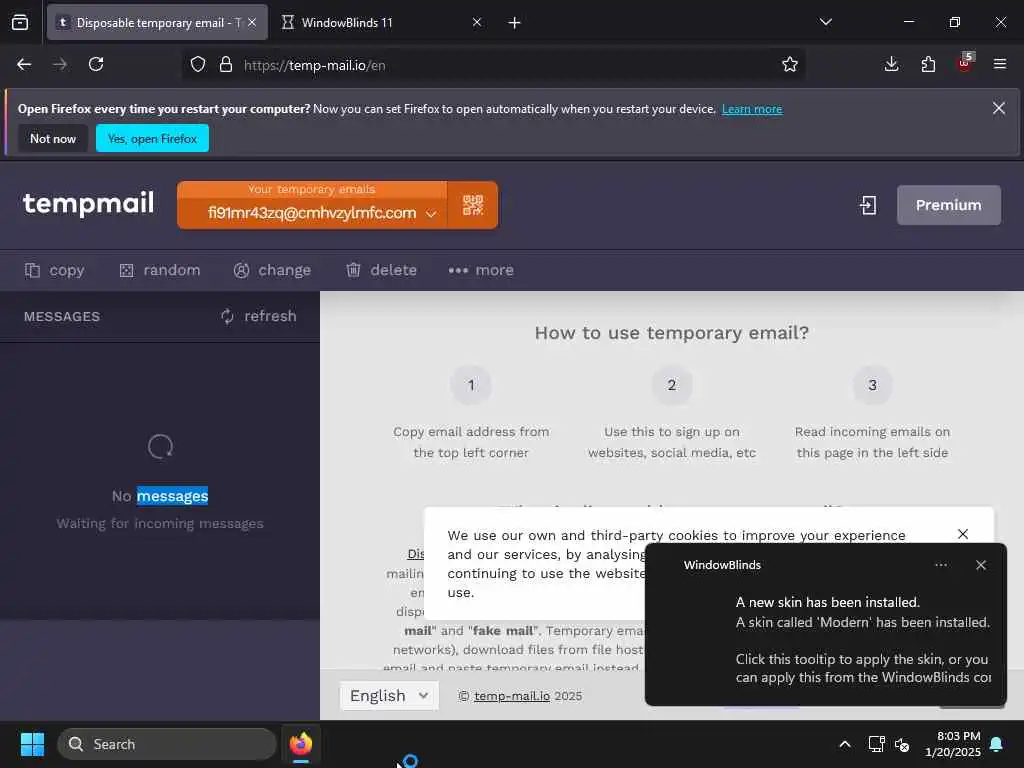Click the step 2 circle
The height and width of the screenshot is (768, 1024).
[x=671, y=385]
